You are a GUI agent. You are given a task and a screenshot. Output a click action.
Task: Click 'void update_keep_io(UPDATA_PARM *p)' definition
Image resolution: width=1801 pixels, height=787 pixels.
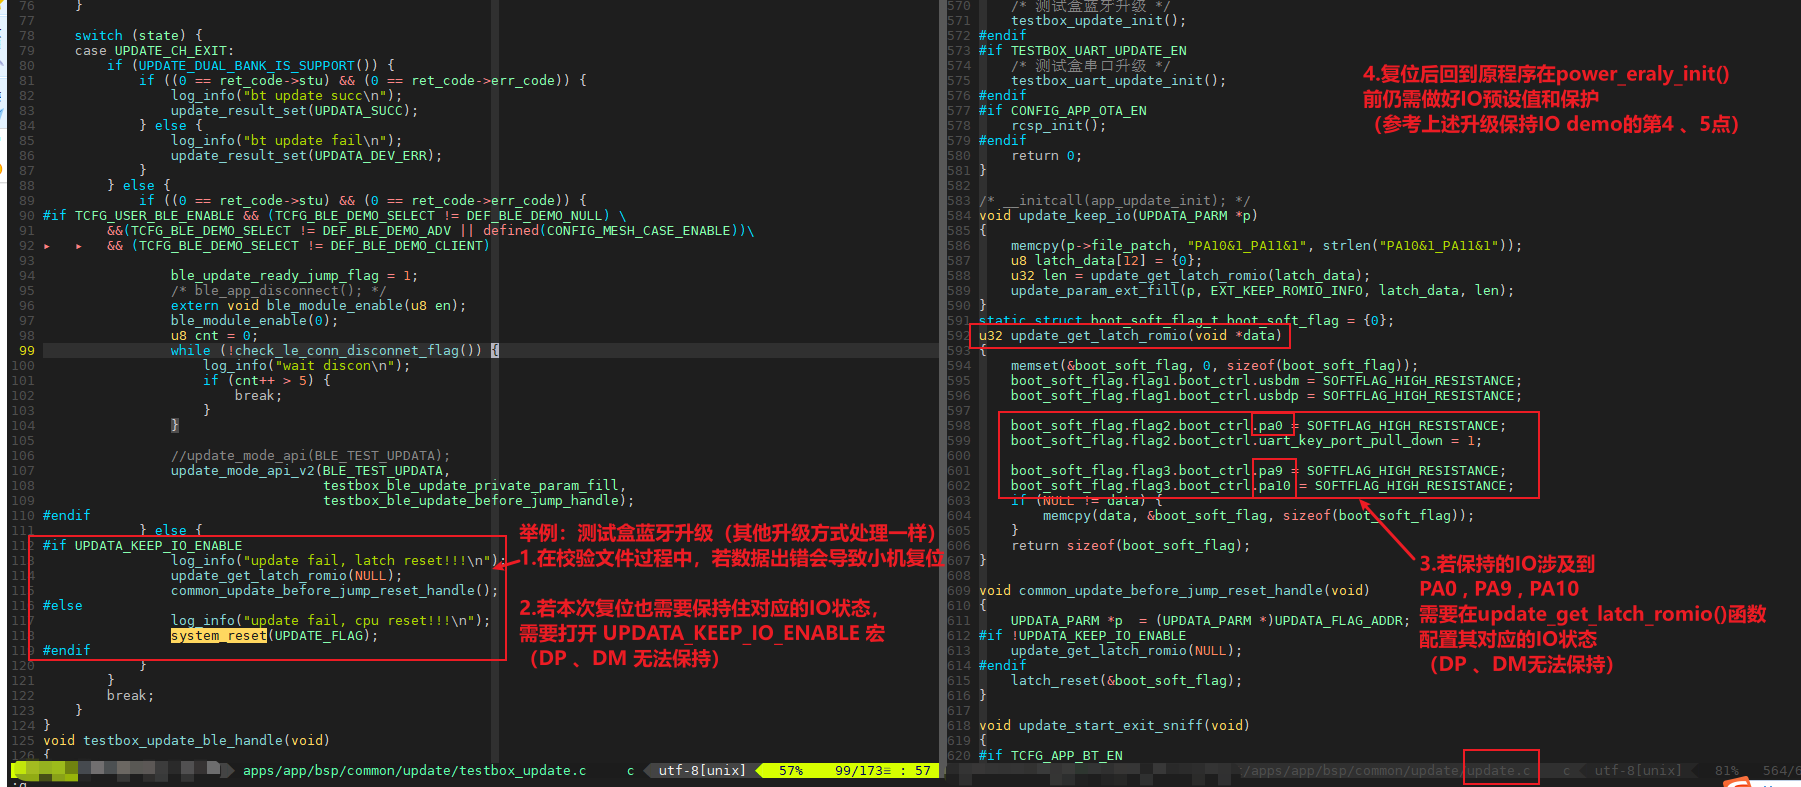(1118, 215)
